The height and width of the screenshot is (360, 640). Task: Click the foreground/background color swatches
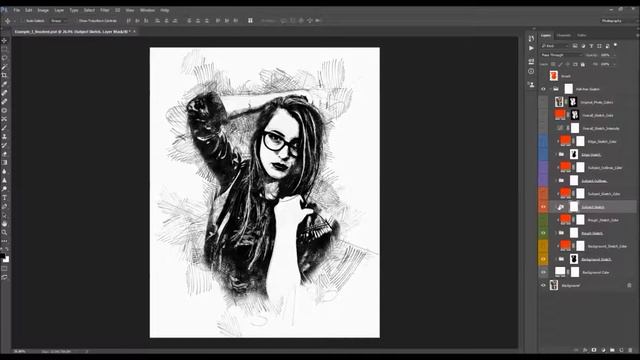[4, 258]
